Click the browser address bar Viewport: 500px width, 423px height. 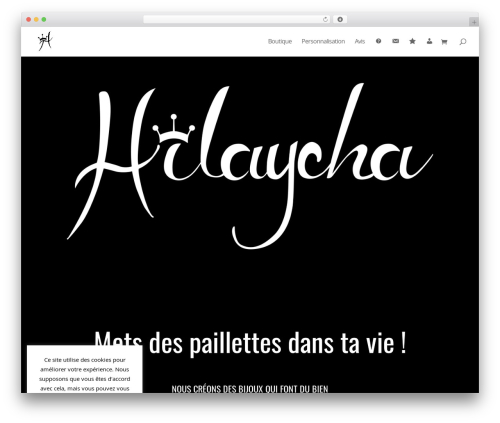click(x=237, y=20)
